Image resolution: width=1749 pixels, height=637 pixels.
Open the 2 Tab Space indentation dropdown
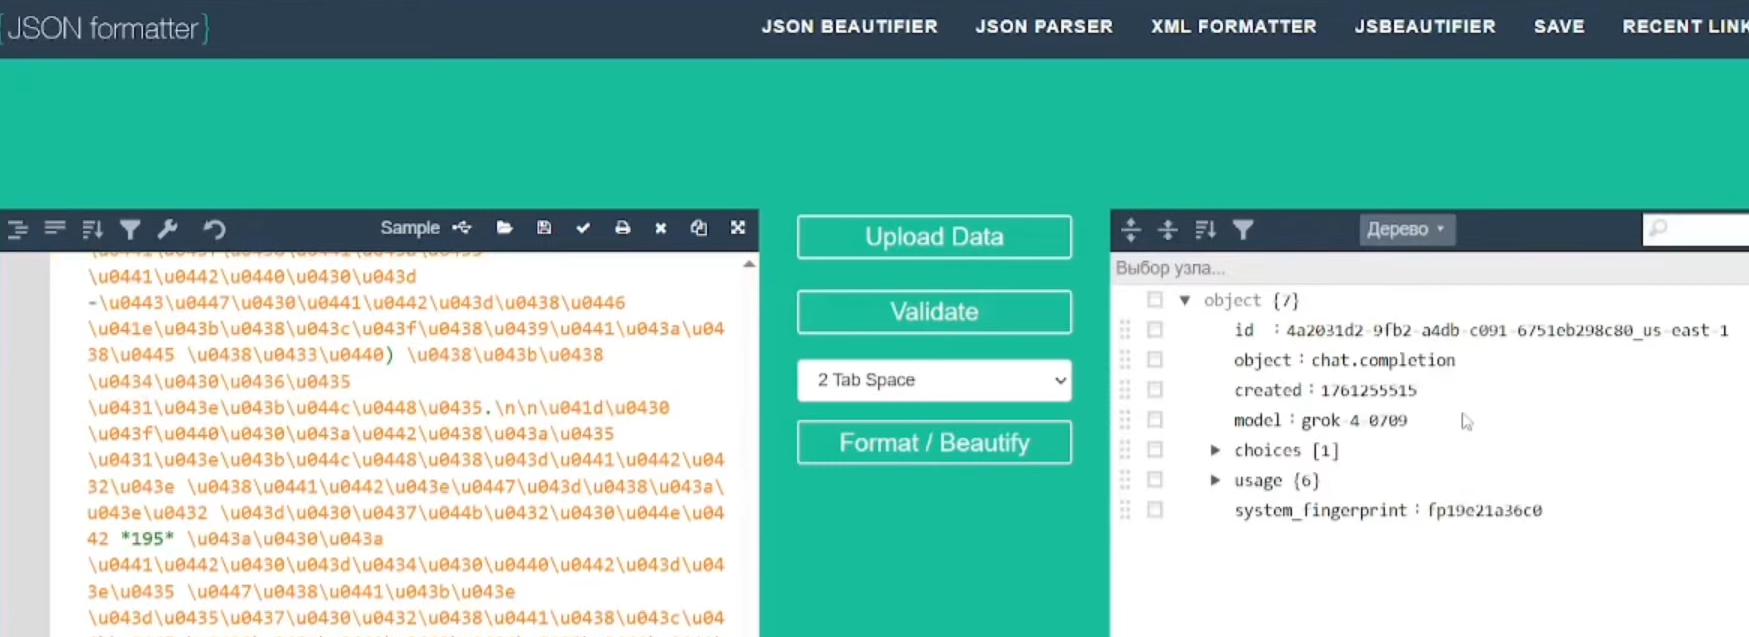934,380
